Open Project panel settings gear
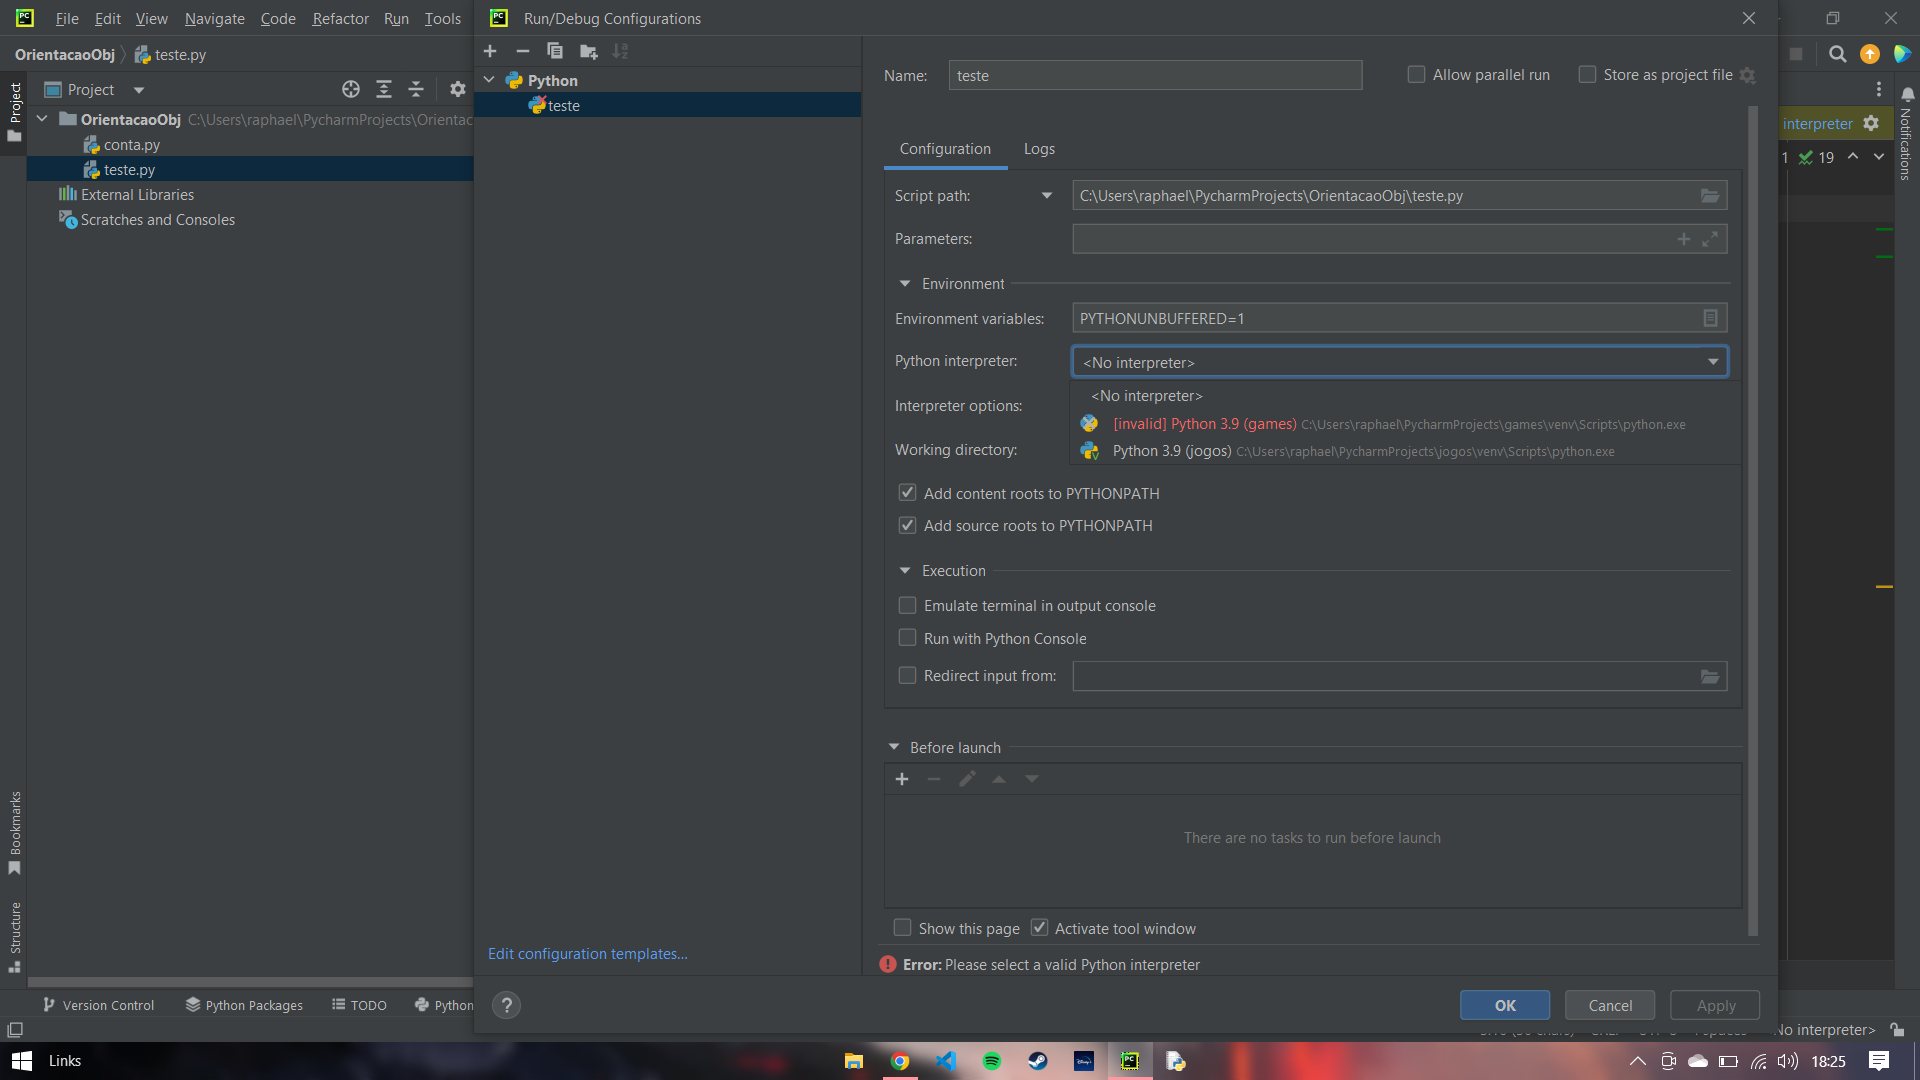The height and width of the screenshot is (1080, 1920). 458,90
